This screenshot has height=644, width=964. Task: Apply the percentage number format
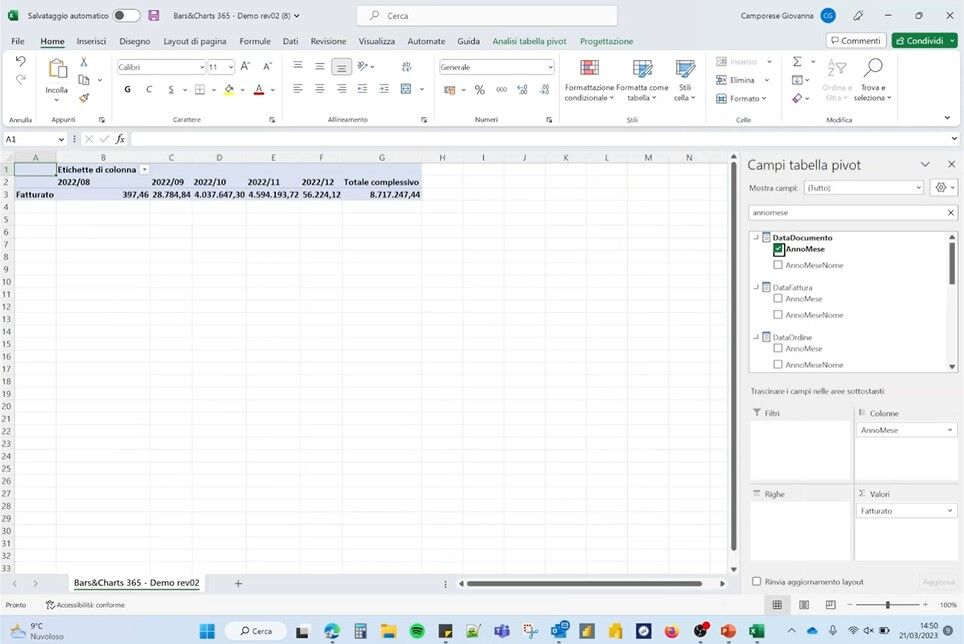[478, 90]
